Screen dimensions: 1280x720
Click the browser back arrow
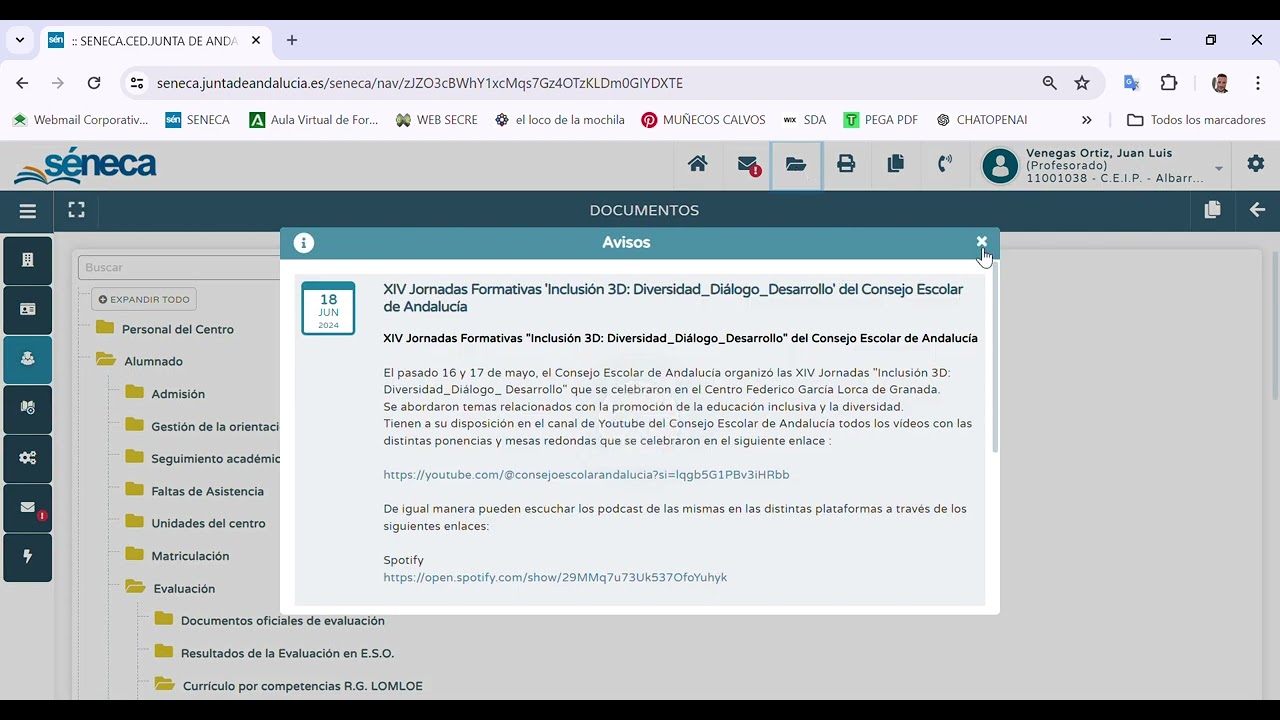[x=22, y=83]
